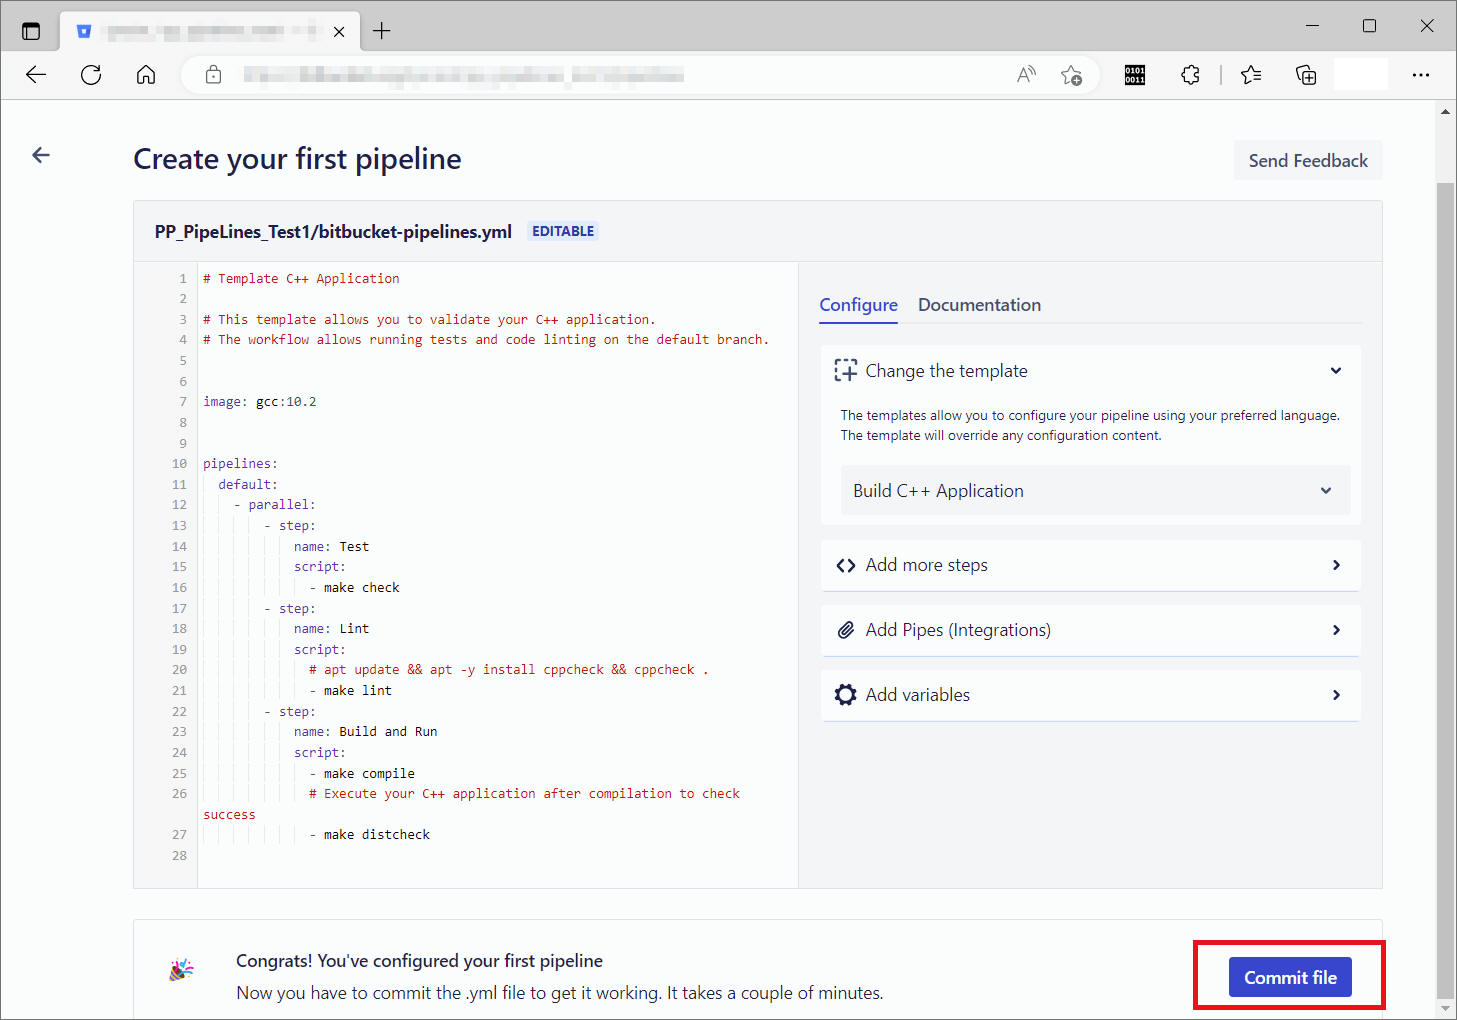
Task: Click the back arrow beside the pipeline title
Action: click(41, 155)
